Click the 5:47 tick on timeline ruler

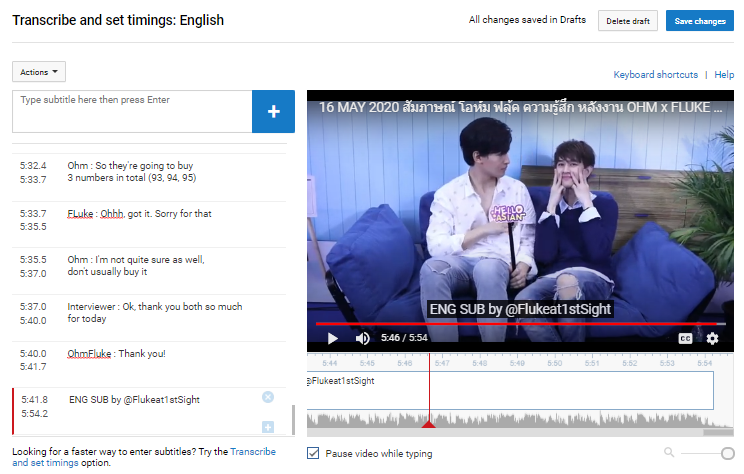point(442,363)
